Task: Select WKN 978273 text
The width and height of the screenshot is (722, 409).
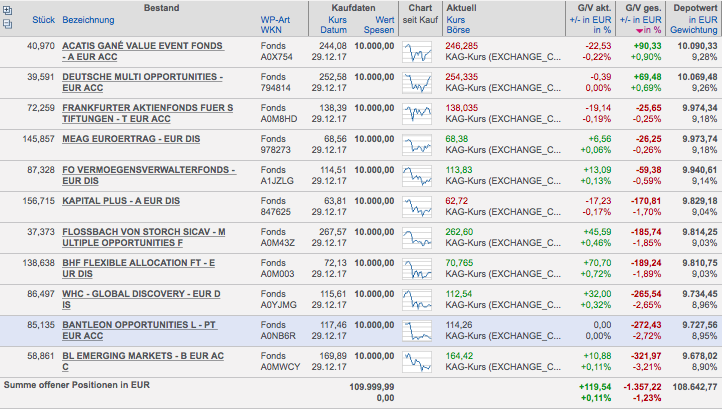Action: point(275,150)
